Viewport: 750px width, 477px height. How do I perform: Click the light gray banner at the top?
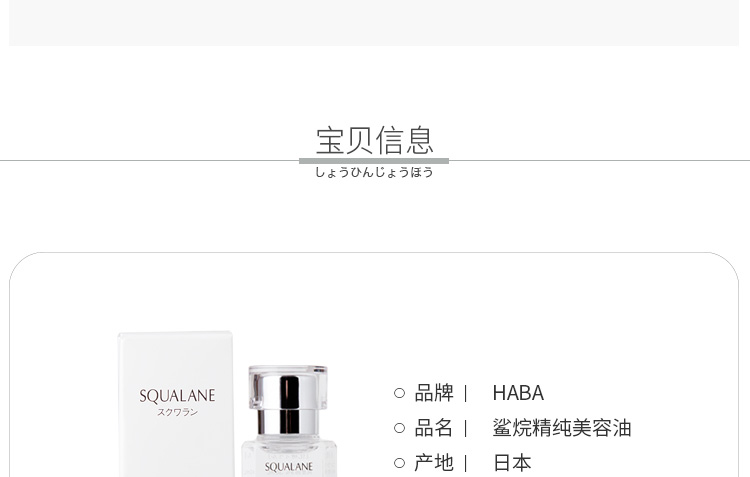[x=374, y=23]
